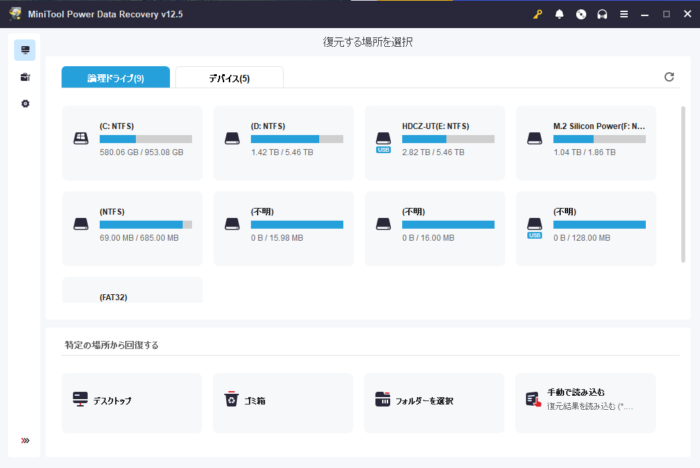Click the manual load result icon
The image size is (700, 468).
(x=533, y=399)
